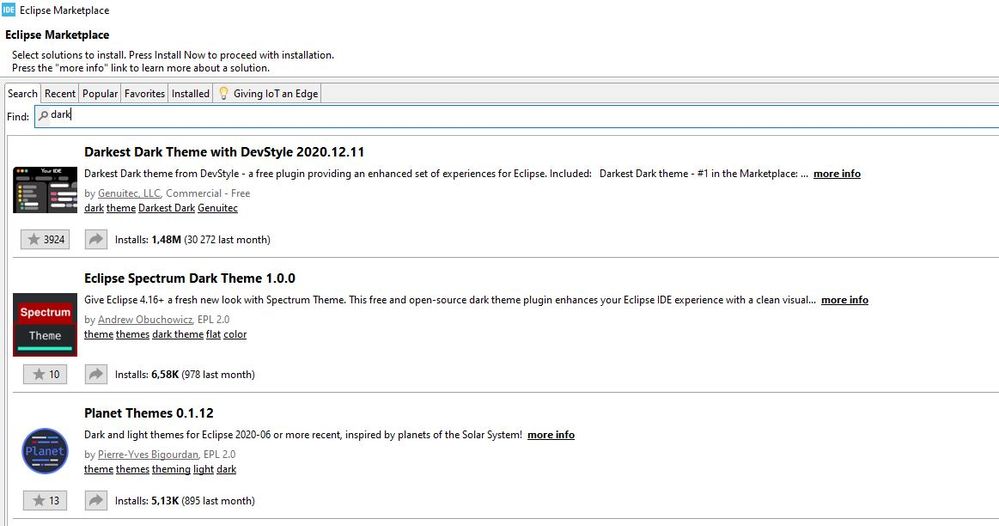This screenshot has height=526, width=999.
Task: Open more info for Eclipse Spectrum Dark Theme
Action: pyautogui.click(x=844, y=300)
